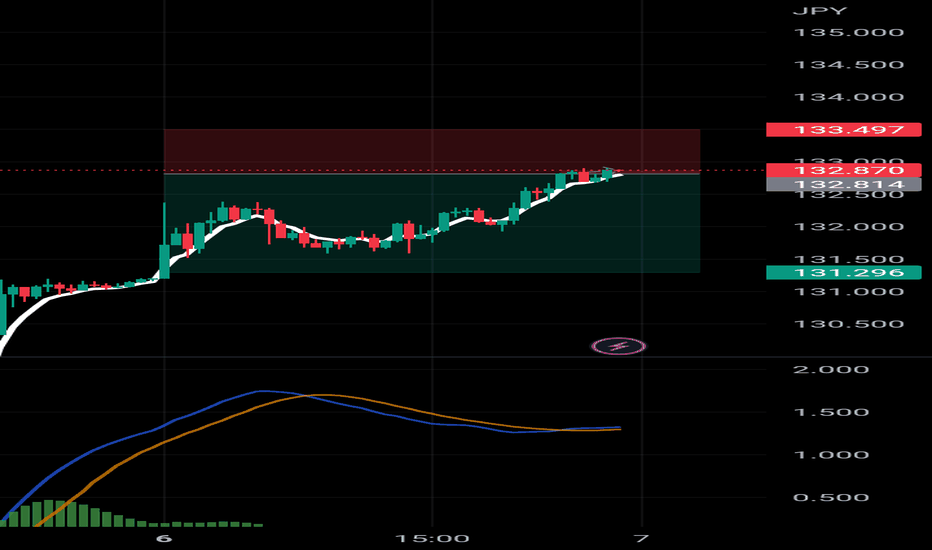Image resolution: width=932 pixels, height=550 pixels.
Task: Click the 2.000 indicator scale value
Action: tap(831, 370)
